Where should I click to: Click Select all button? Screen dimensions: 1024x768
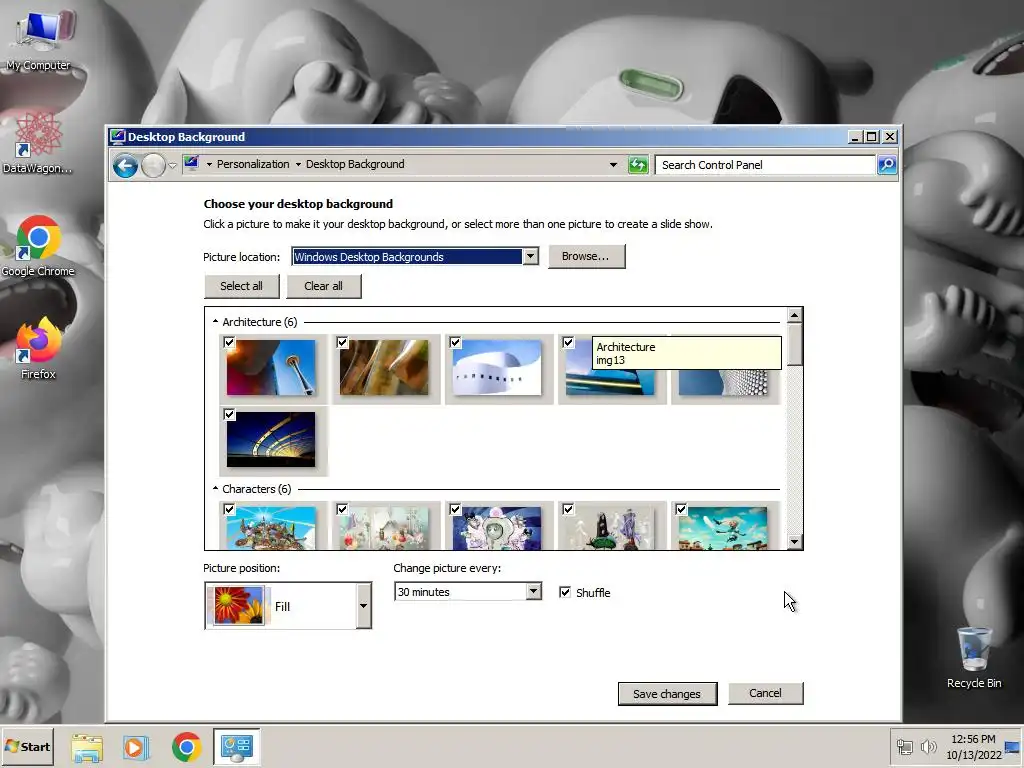241,286
